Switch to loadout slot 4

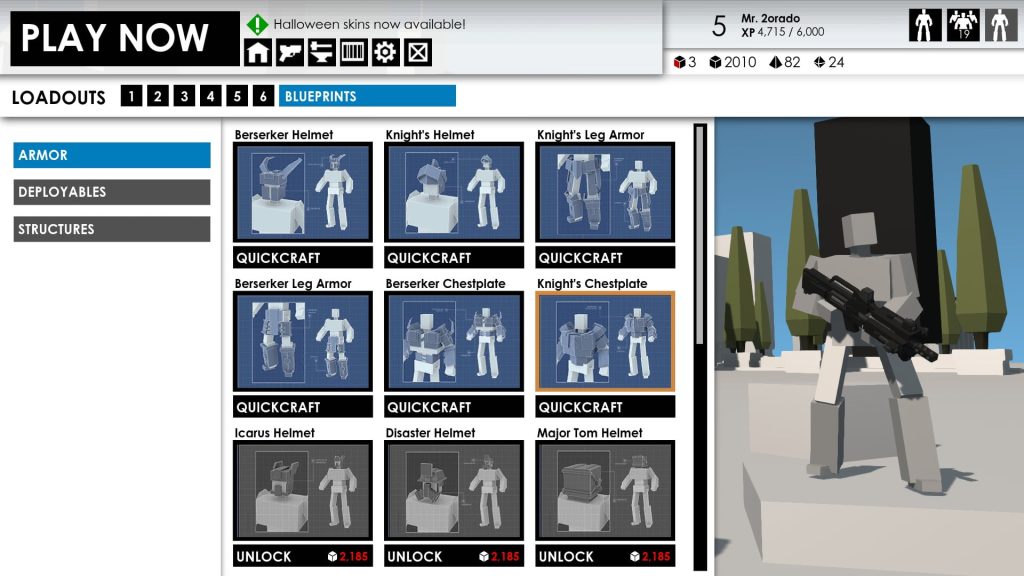point(210,96)
